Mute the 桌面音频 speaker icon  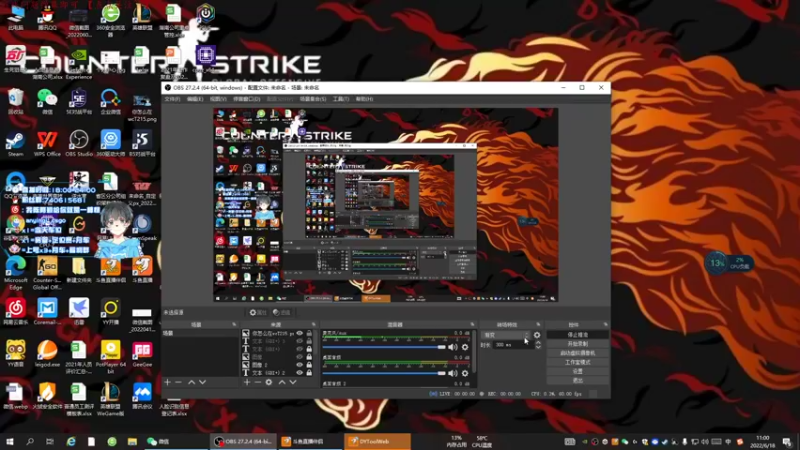[x=453, y=373]
